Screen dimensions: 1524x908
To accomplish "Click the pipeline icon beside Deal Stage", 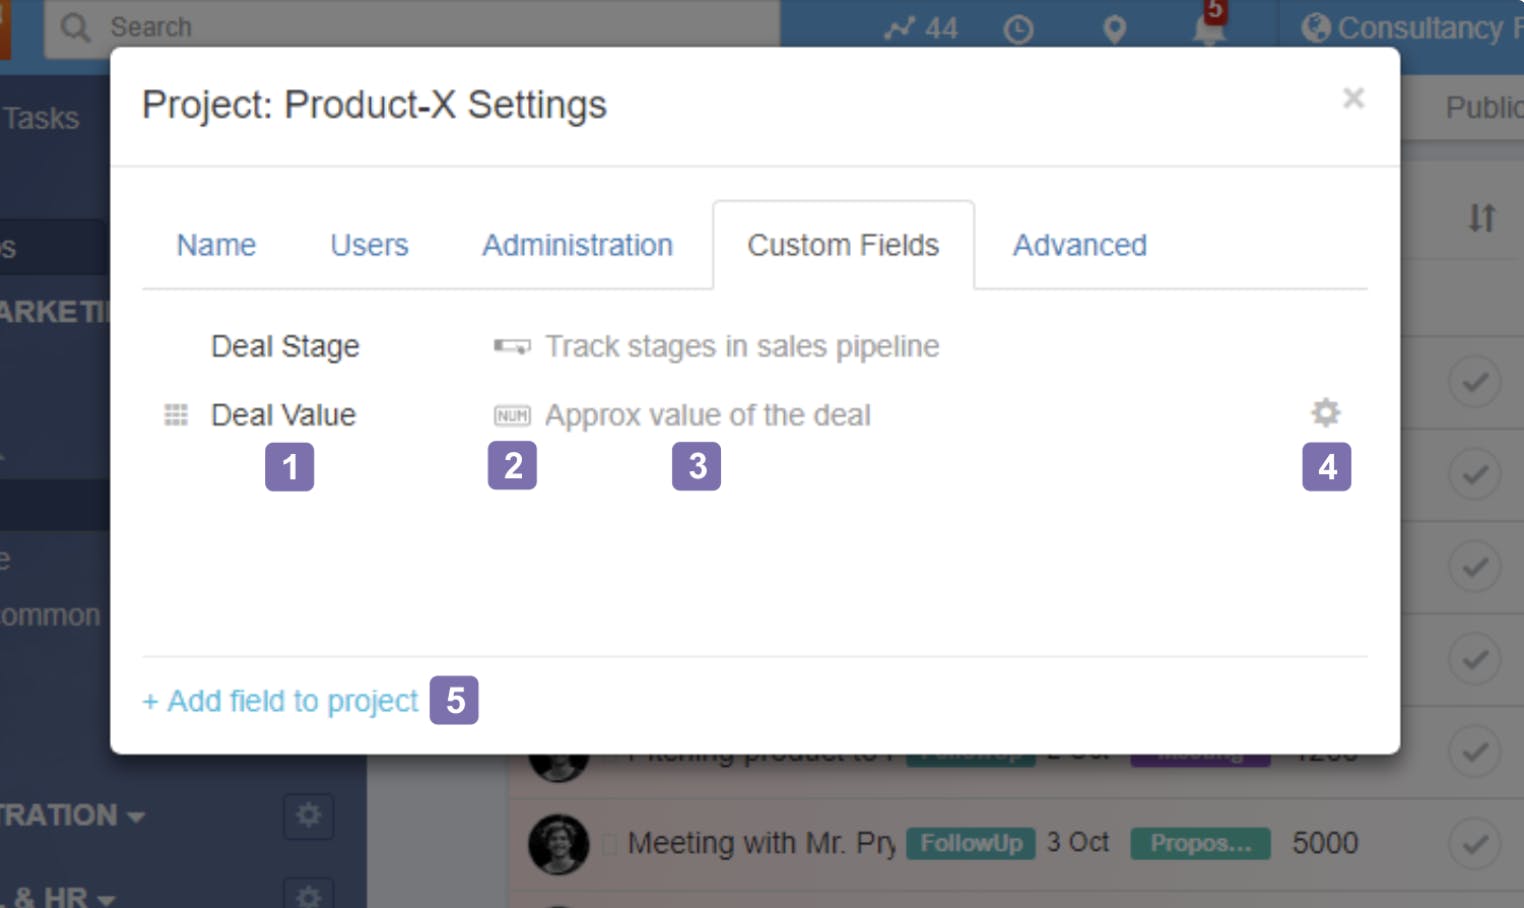I will 512,346.
